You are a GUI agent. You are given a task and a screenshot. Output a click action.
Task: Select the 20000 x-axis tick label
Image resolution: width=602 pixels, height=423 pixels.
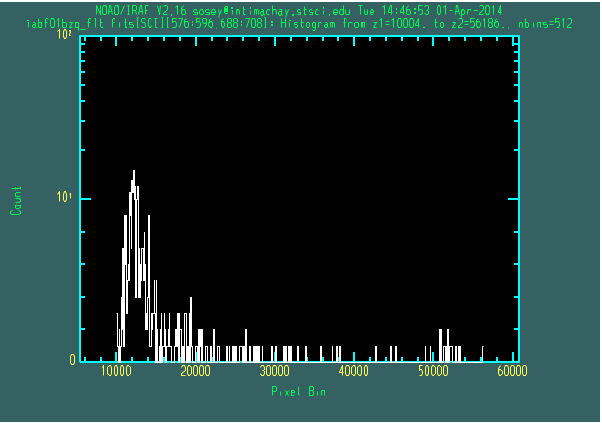click(x=195, y=371)
